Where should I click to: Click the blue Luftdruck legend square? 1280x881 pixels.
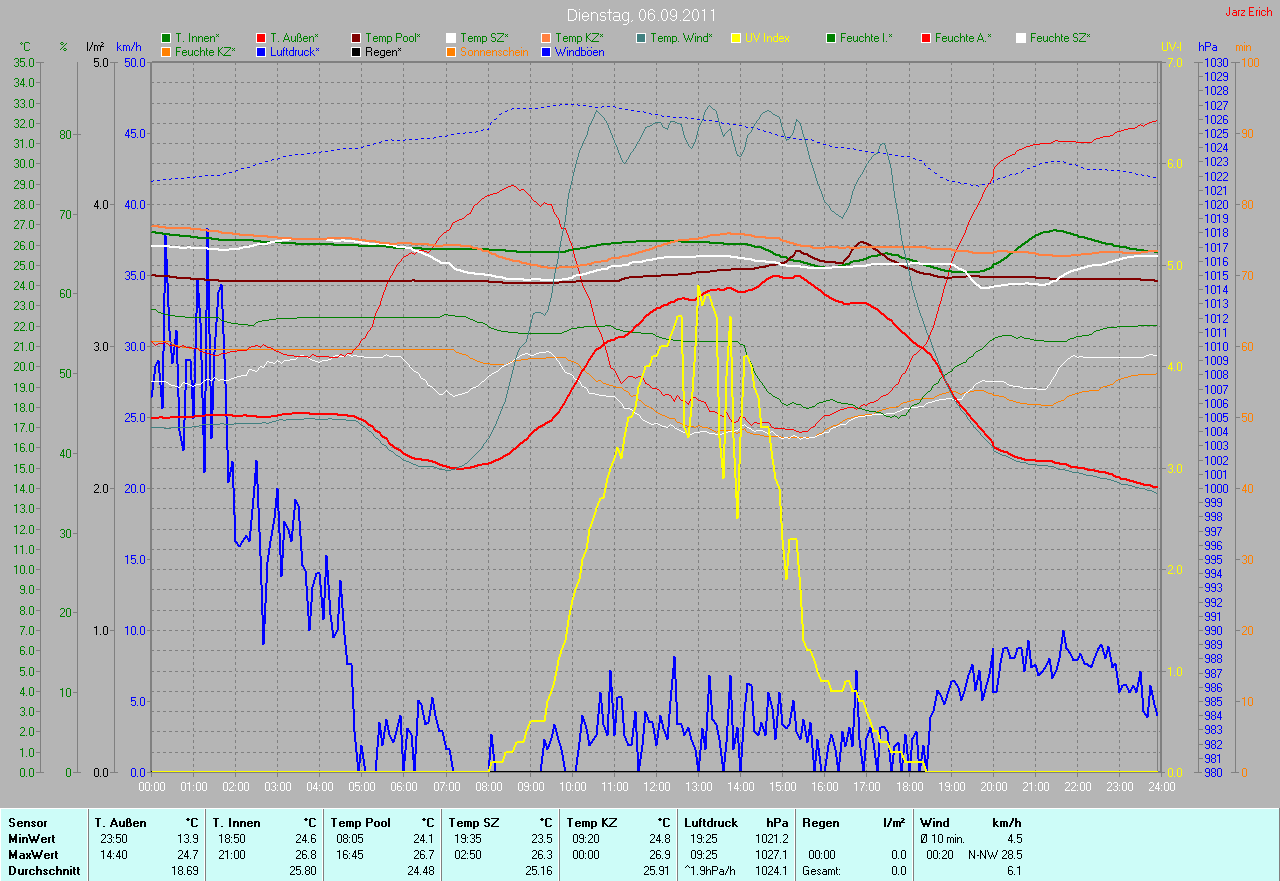[x=261, y=51]
